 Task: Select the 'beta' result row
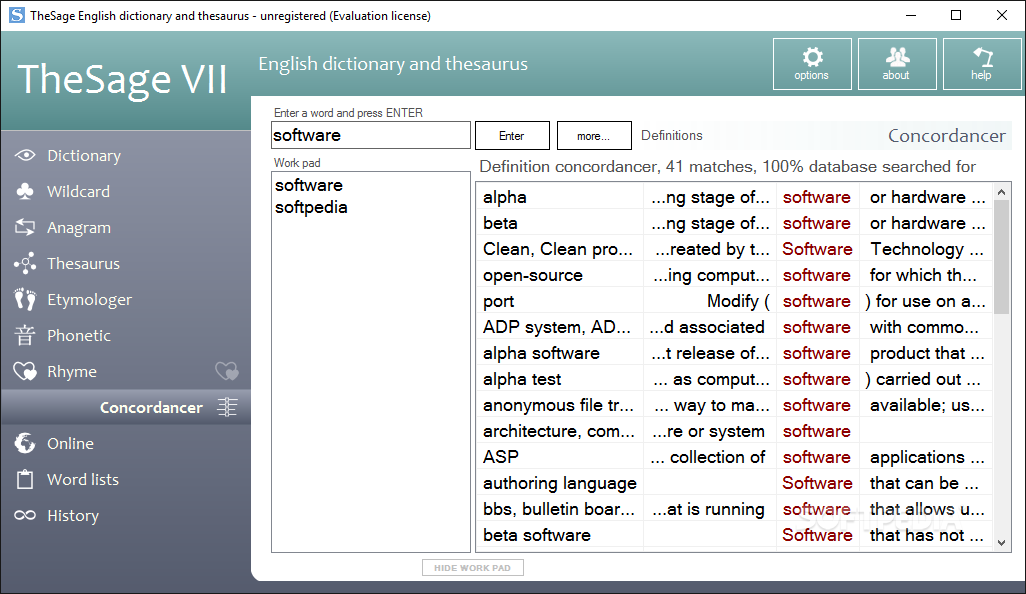pos(734,223)
